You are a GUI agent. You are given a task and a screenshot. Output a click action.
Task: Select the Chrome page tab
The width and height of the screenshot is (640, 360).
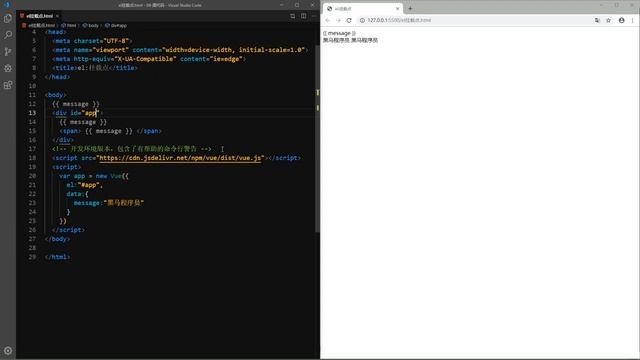[x=362, y=9]
